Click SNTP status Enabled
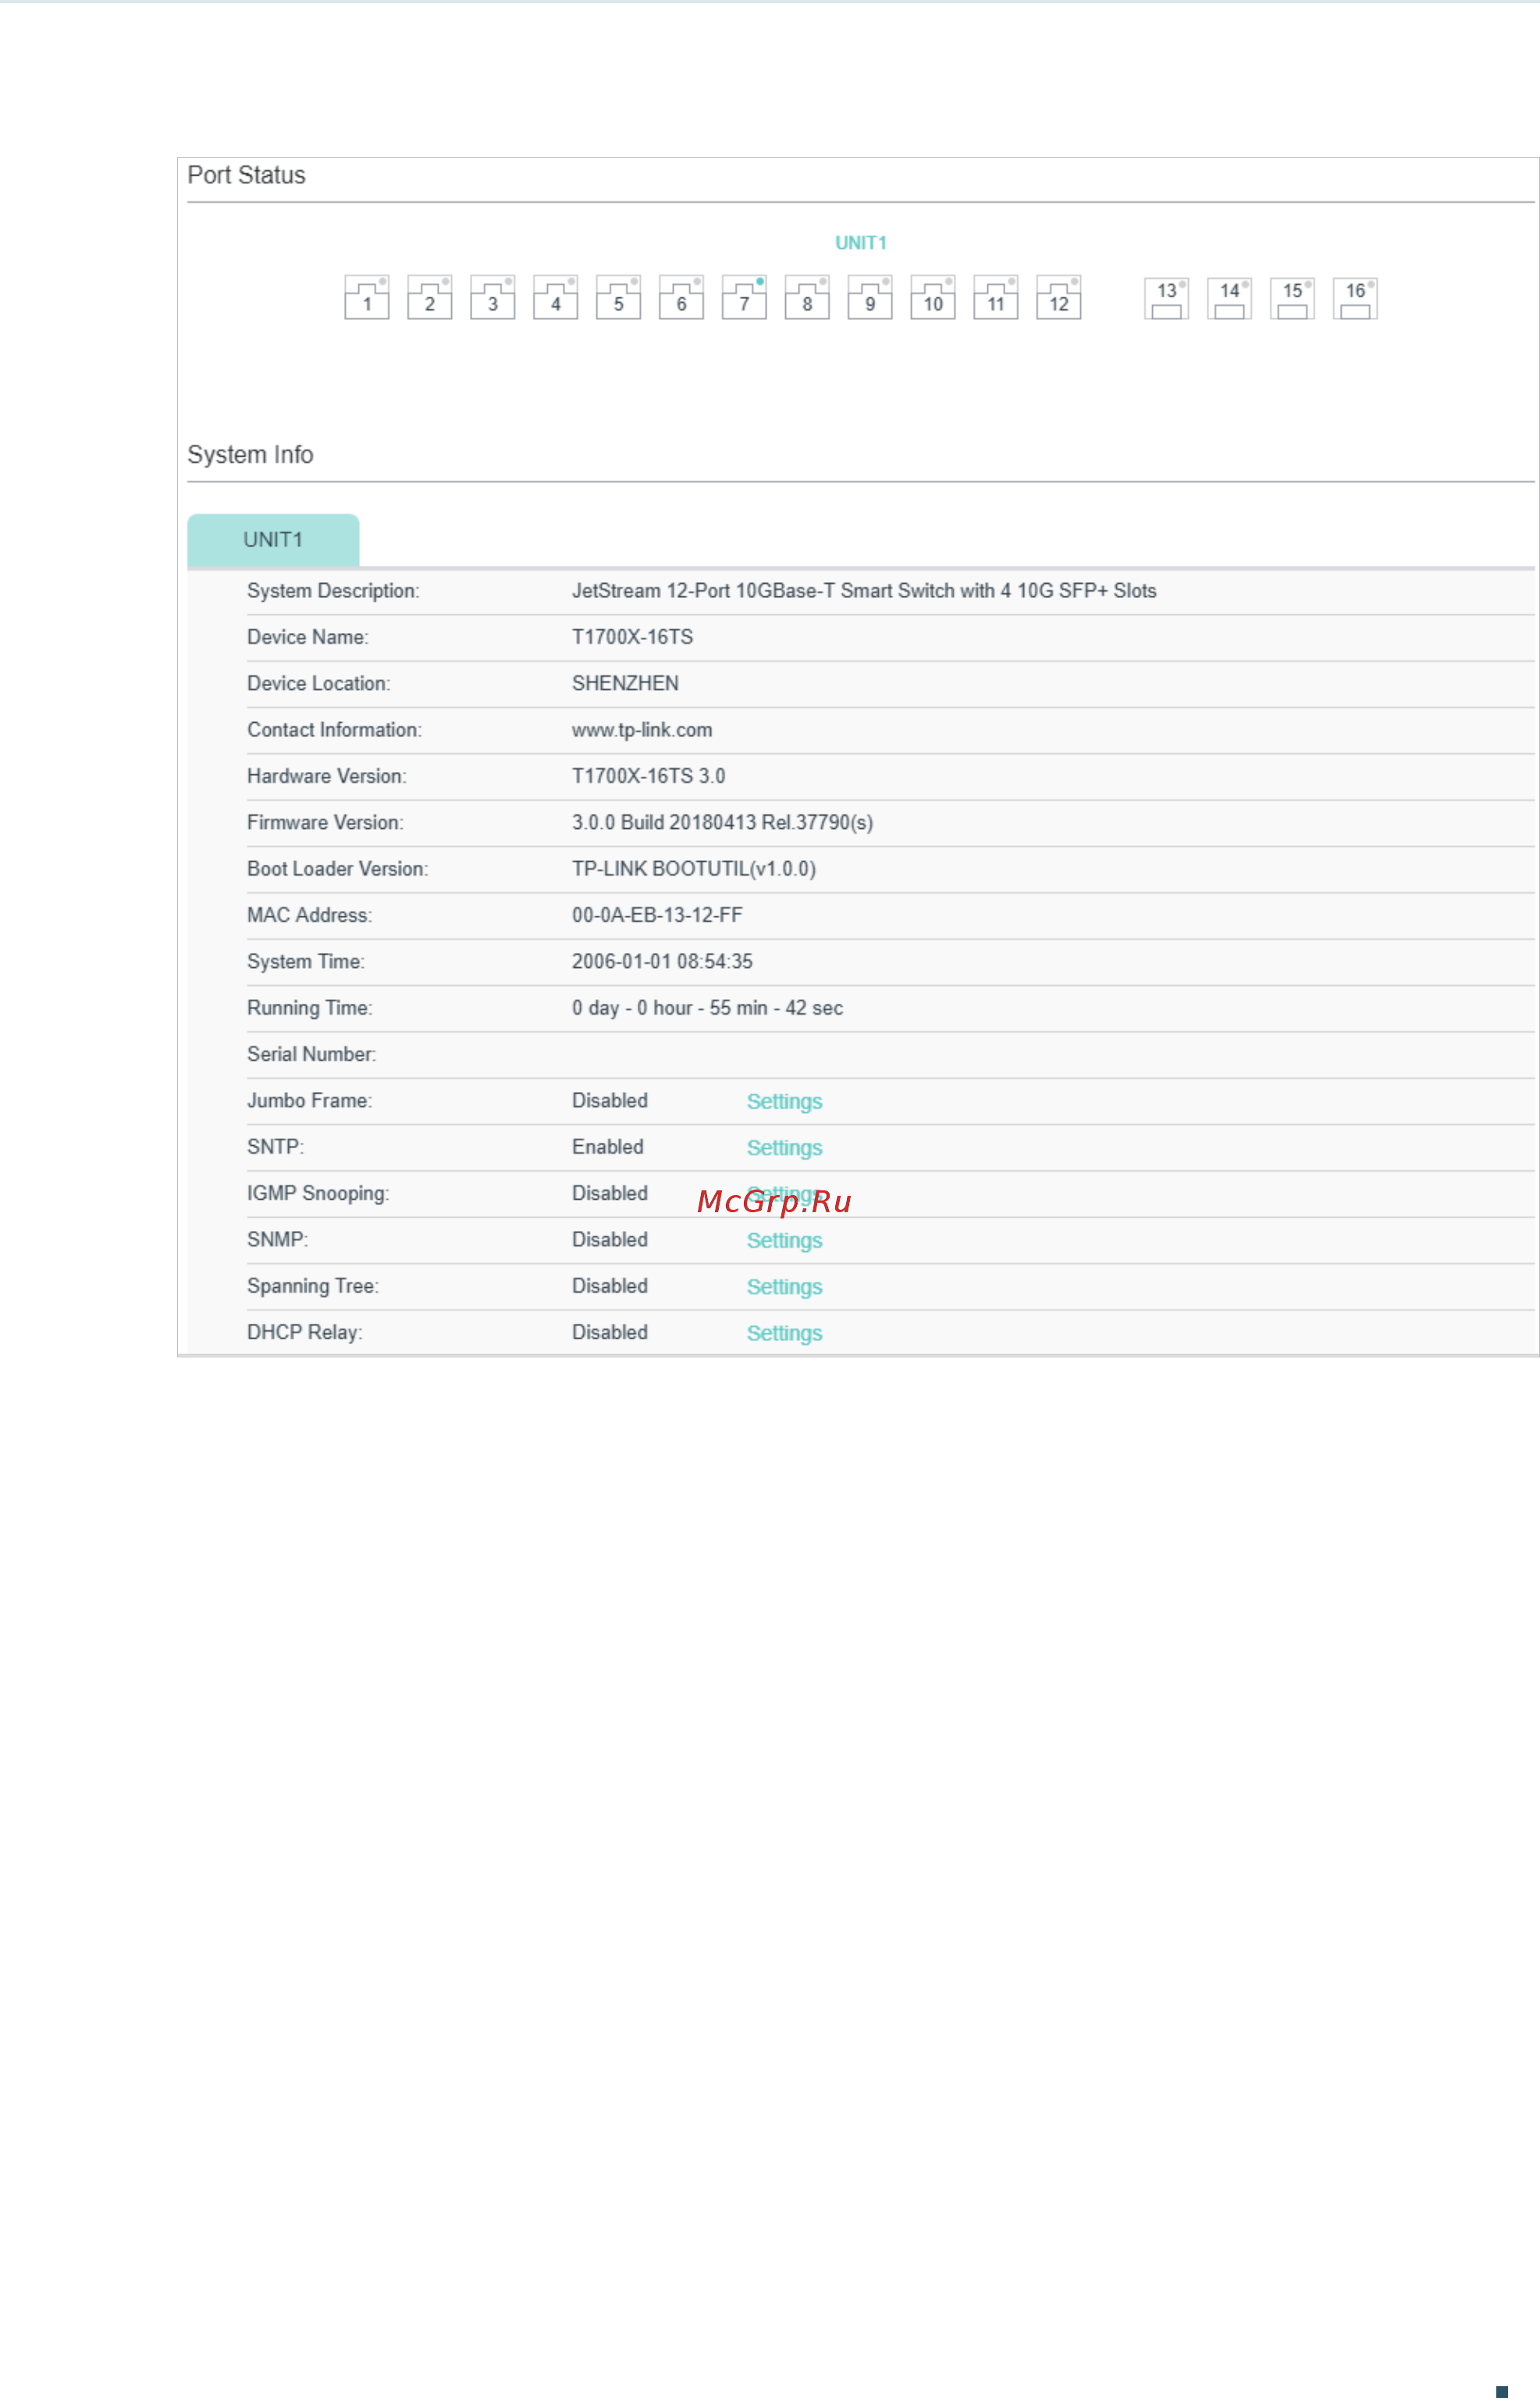Screen dimensions: 1540x2401 point(607,1147)
